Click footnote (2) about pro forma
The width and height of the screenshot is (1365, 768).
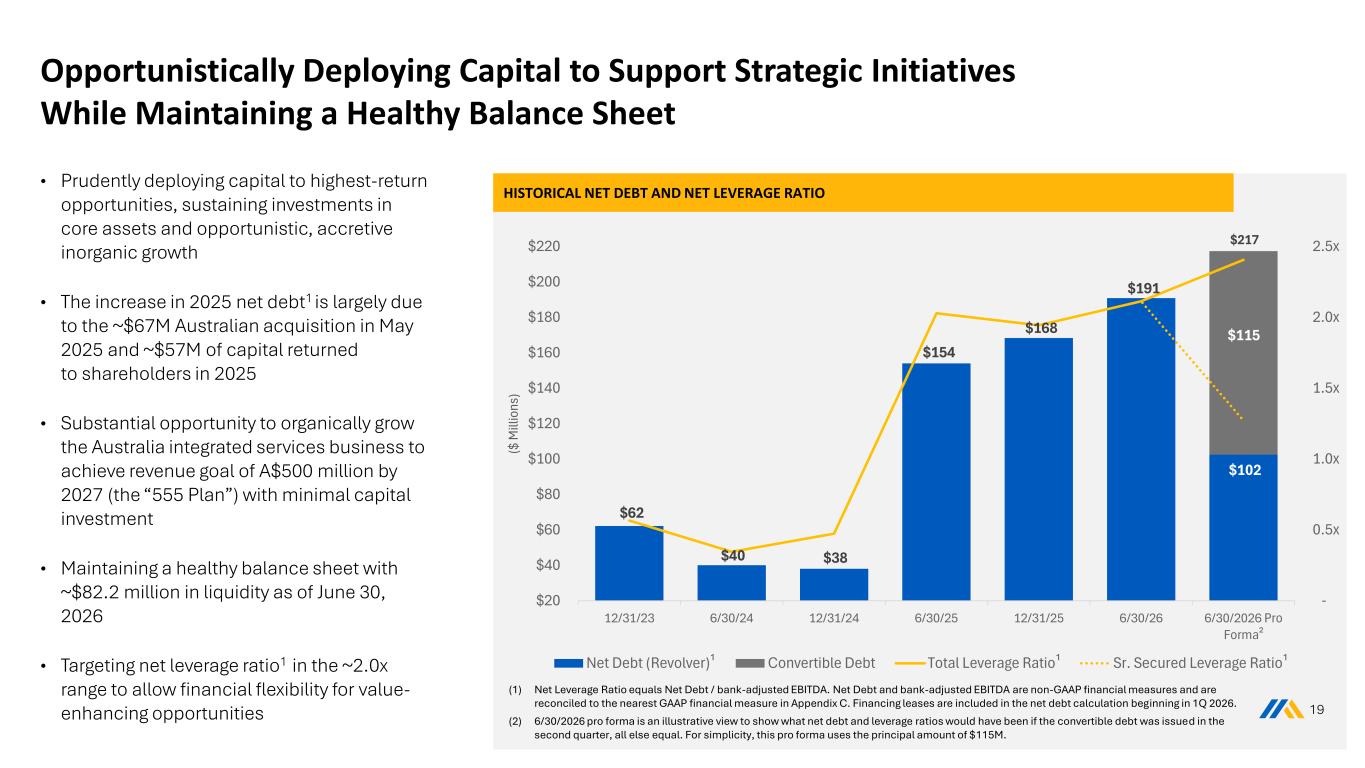pyautogui.click(x=866, y=728)
